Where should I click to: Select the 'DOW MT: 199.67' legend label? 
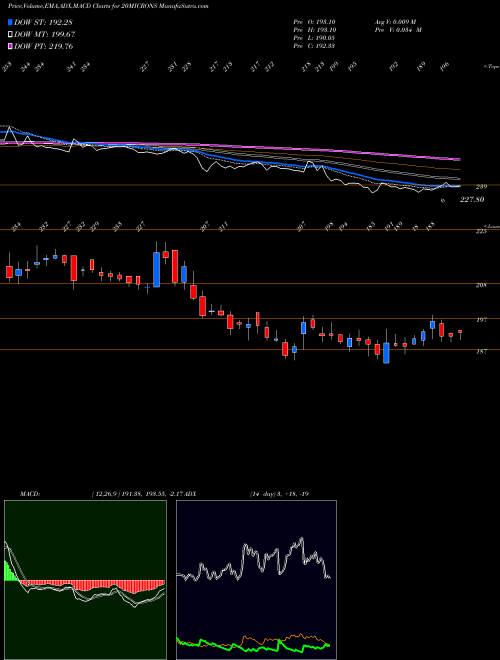[x=45, y=35]
